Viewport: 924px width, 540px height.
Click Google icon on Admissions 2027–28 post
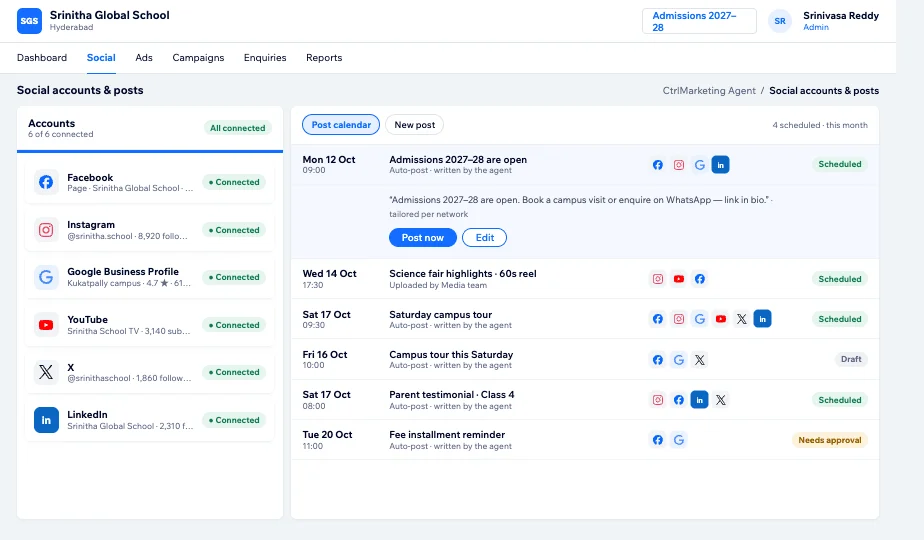[699, 164]
